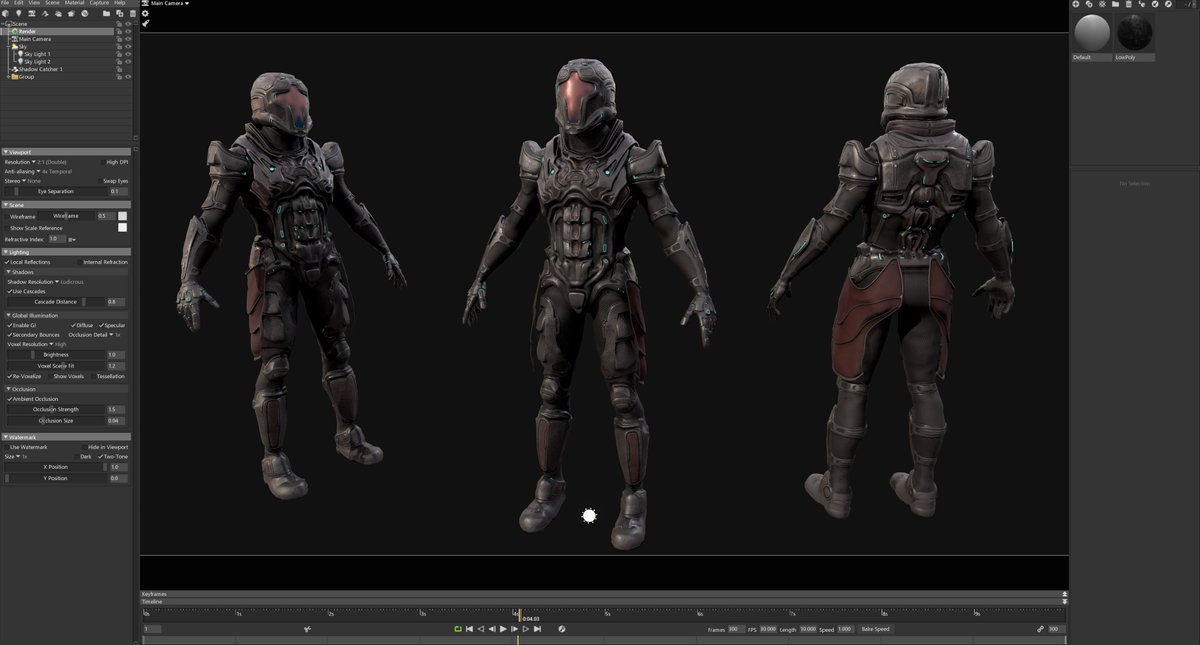Screen dimensions: 1200x645
Task: Click the add shadow catcher icon
Action: 45,13
